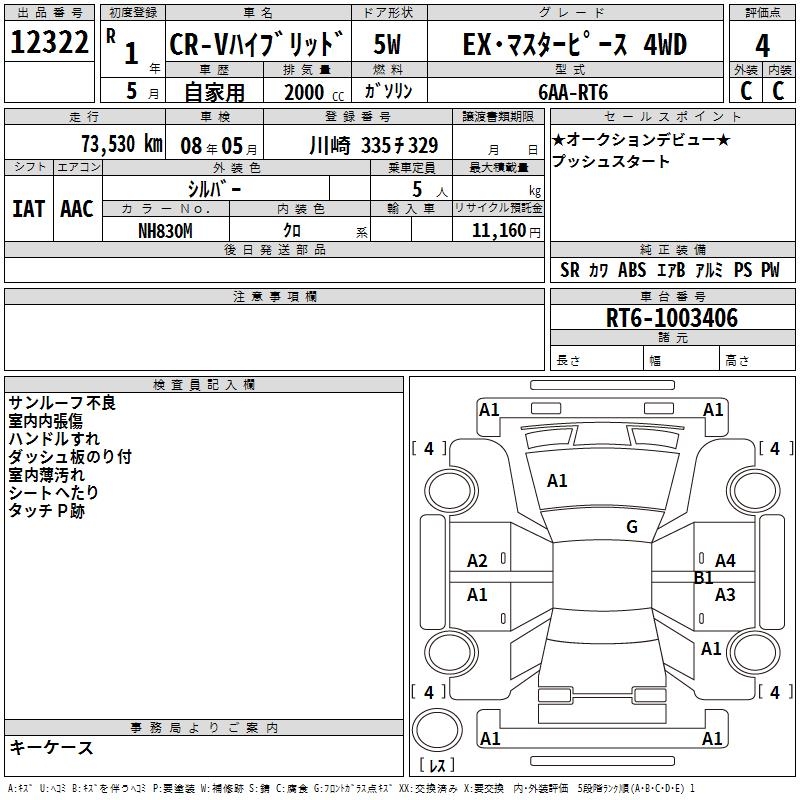Click the inspector note "サンルーフ不良"
800x800 pixels.
click(62, 403)
